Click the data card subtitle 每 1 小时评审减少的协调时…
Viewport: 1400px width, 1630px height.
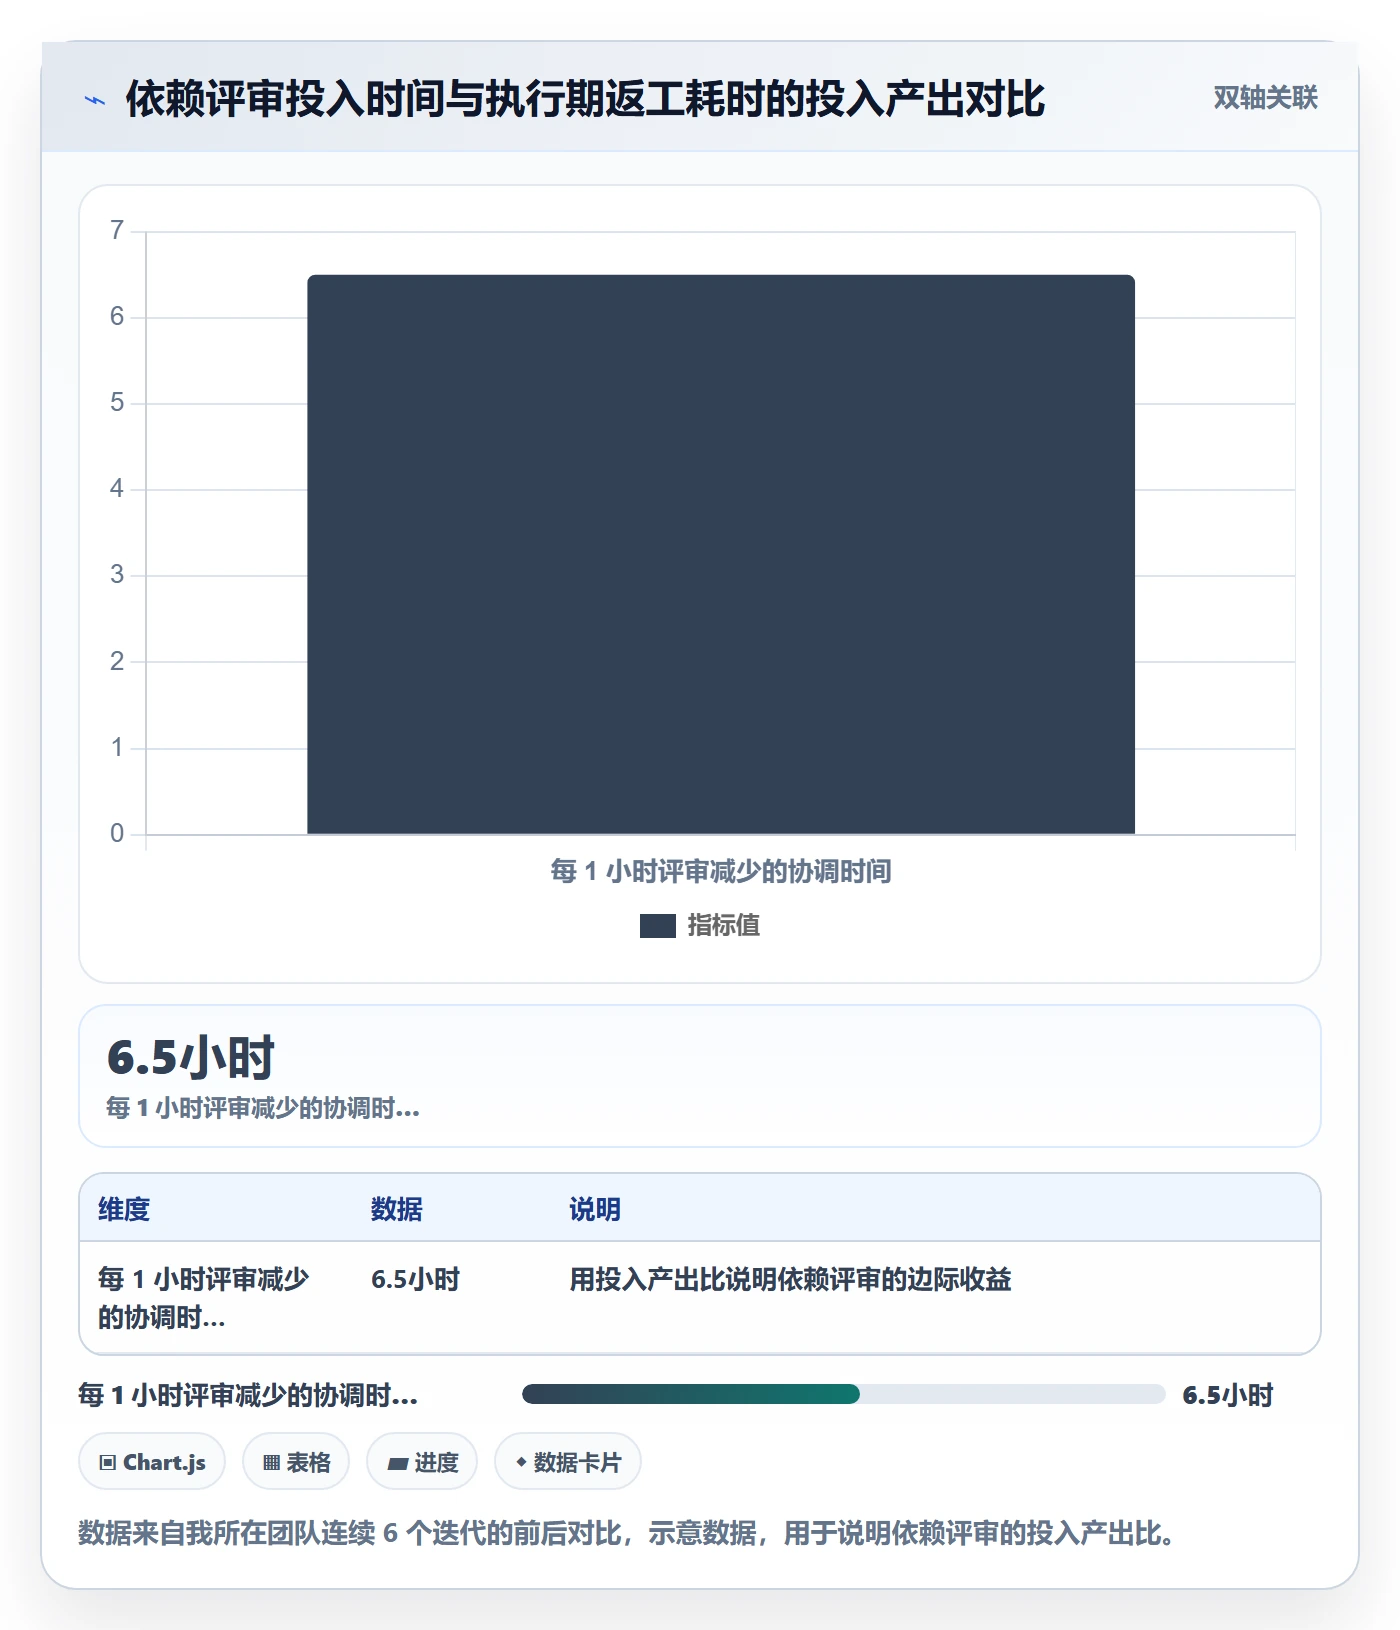click(263, 1108)
